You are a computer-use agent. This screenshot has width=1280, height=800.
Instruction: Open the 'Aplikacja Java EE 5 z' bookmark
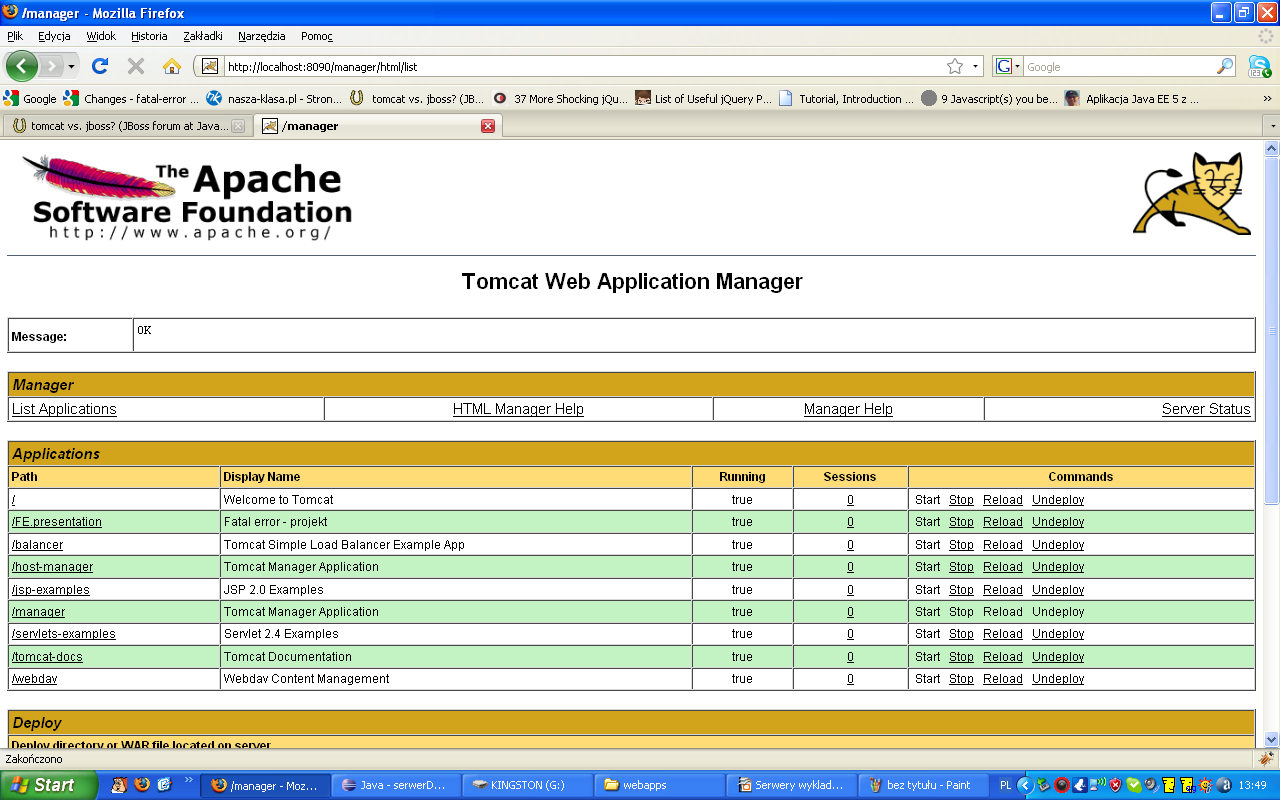(1132, 98)
